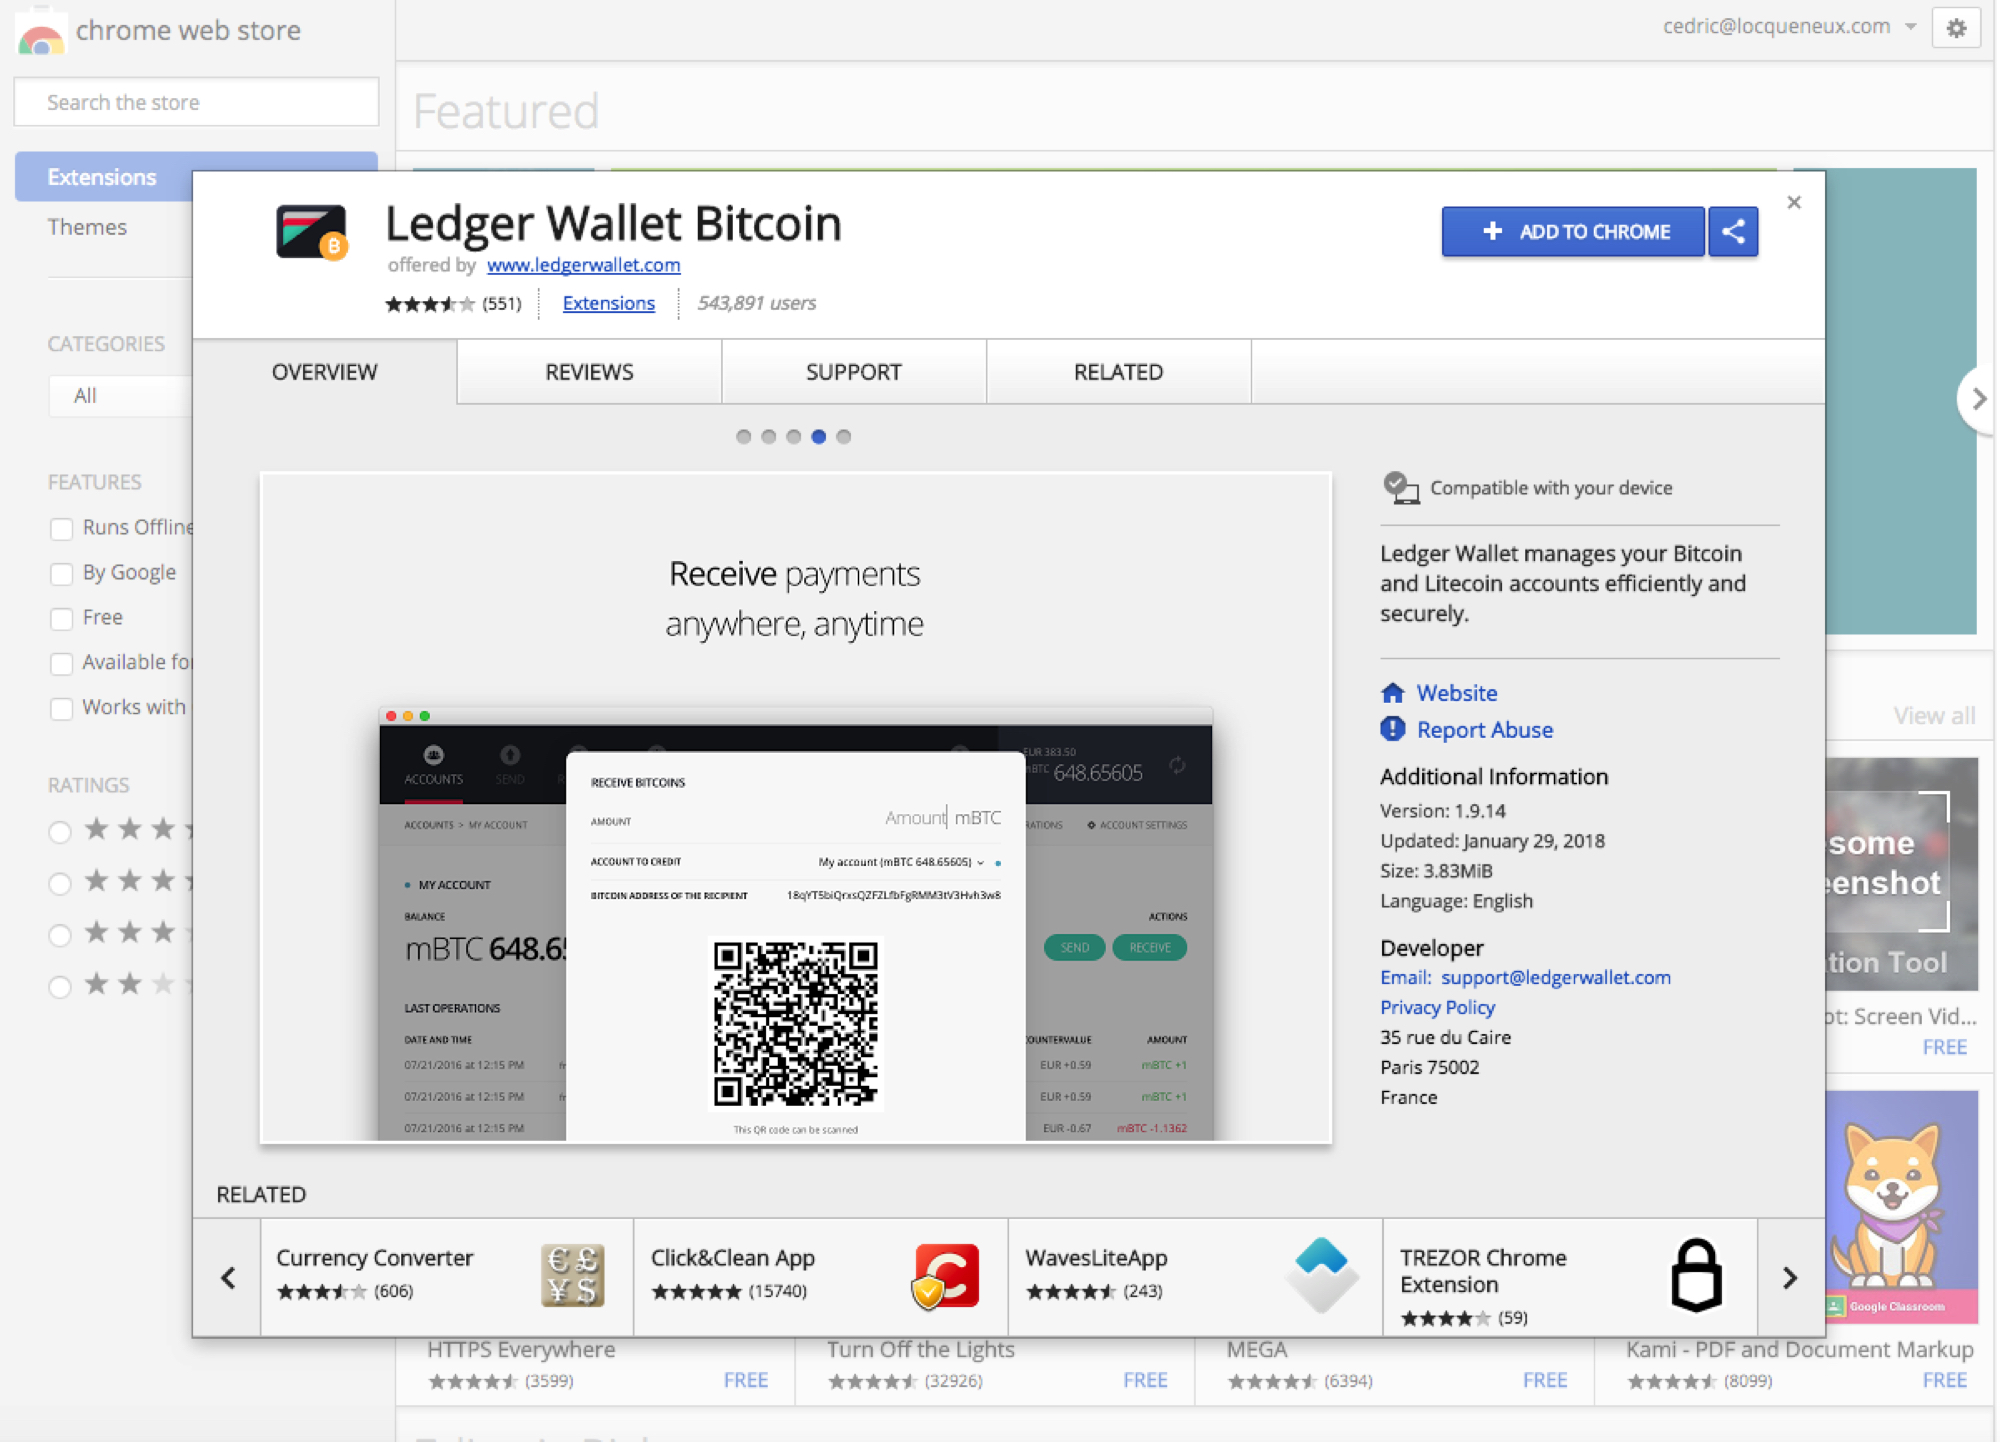Check the 'Works with' filter checkbox
Screen dimensions: 2000x1442
coord(61,708)
